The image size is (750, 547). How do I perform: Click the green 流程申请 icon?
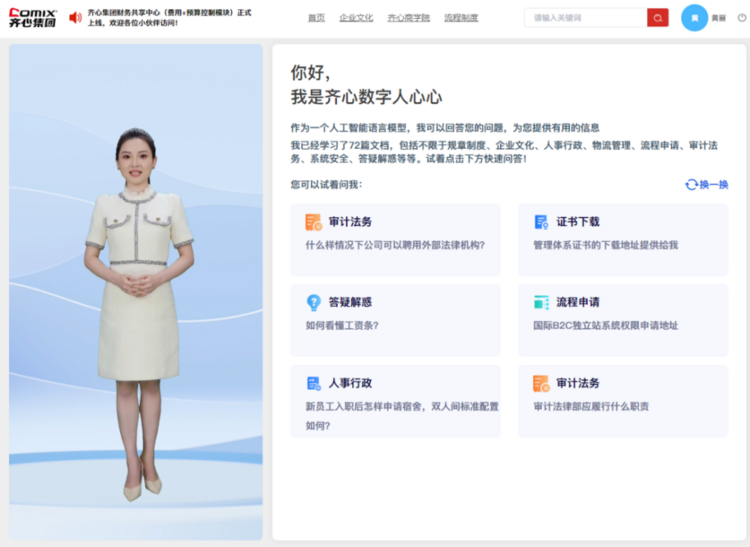point(541,302)
